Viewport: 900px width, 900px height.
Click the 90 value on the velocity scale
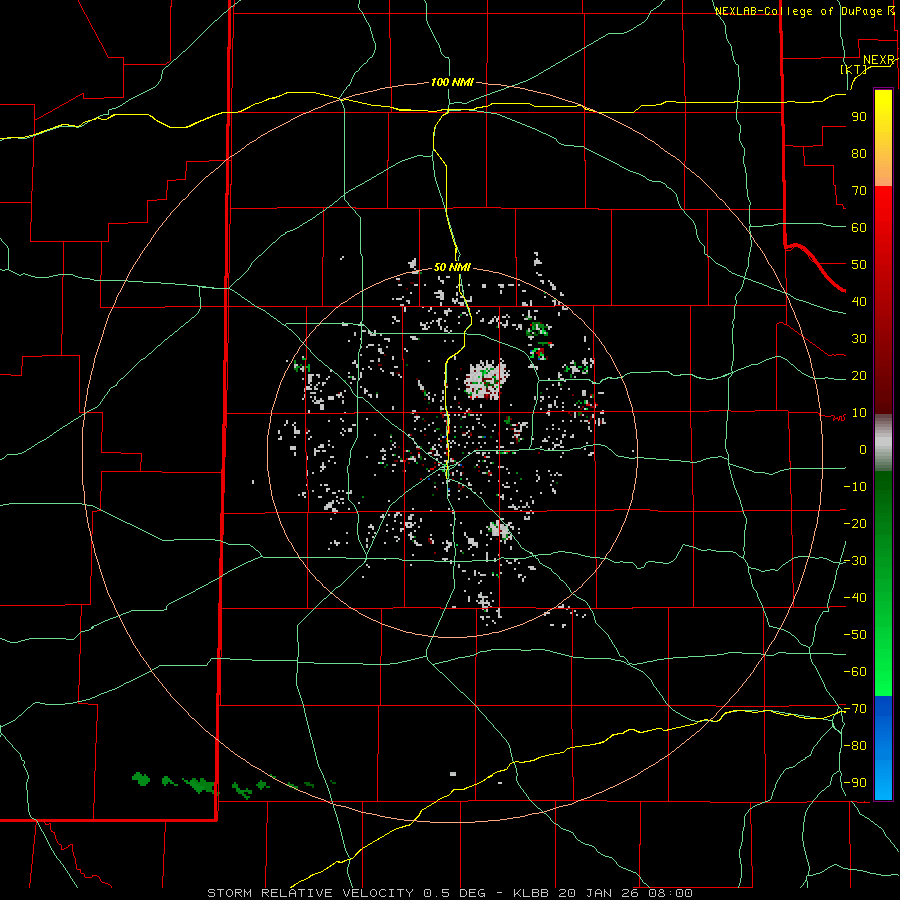coord(859,117)
